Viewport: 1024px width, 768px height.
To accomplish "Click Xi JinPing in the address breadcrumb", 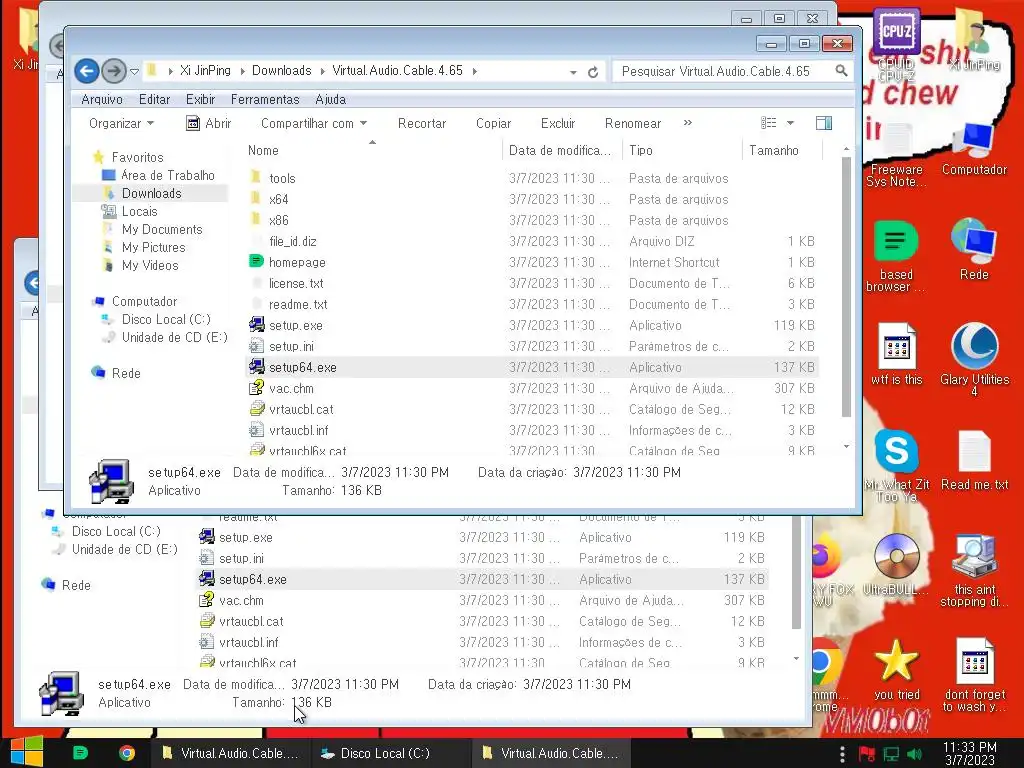I will tap(205, 71).
